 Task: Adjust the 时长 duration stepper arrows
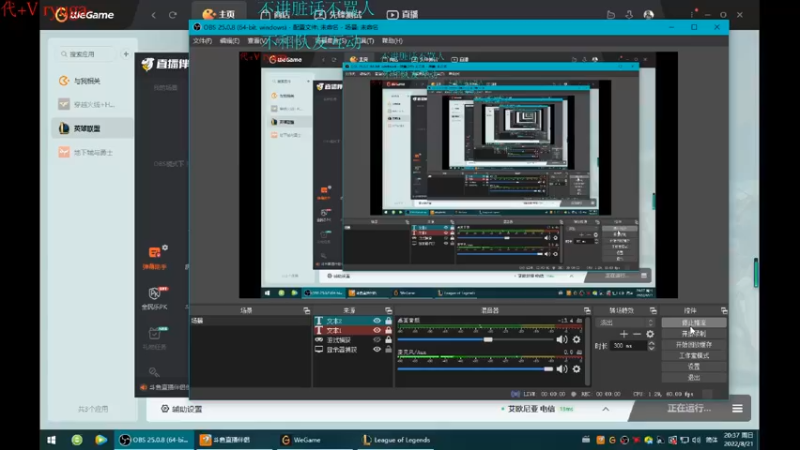coord(652,346)
